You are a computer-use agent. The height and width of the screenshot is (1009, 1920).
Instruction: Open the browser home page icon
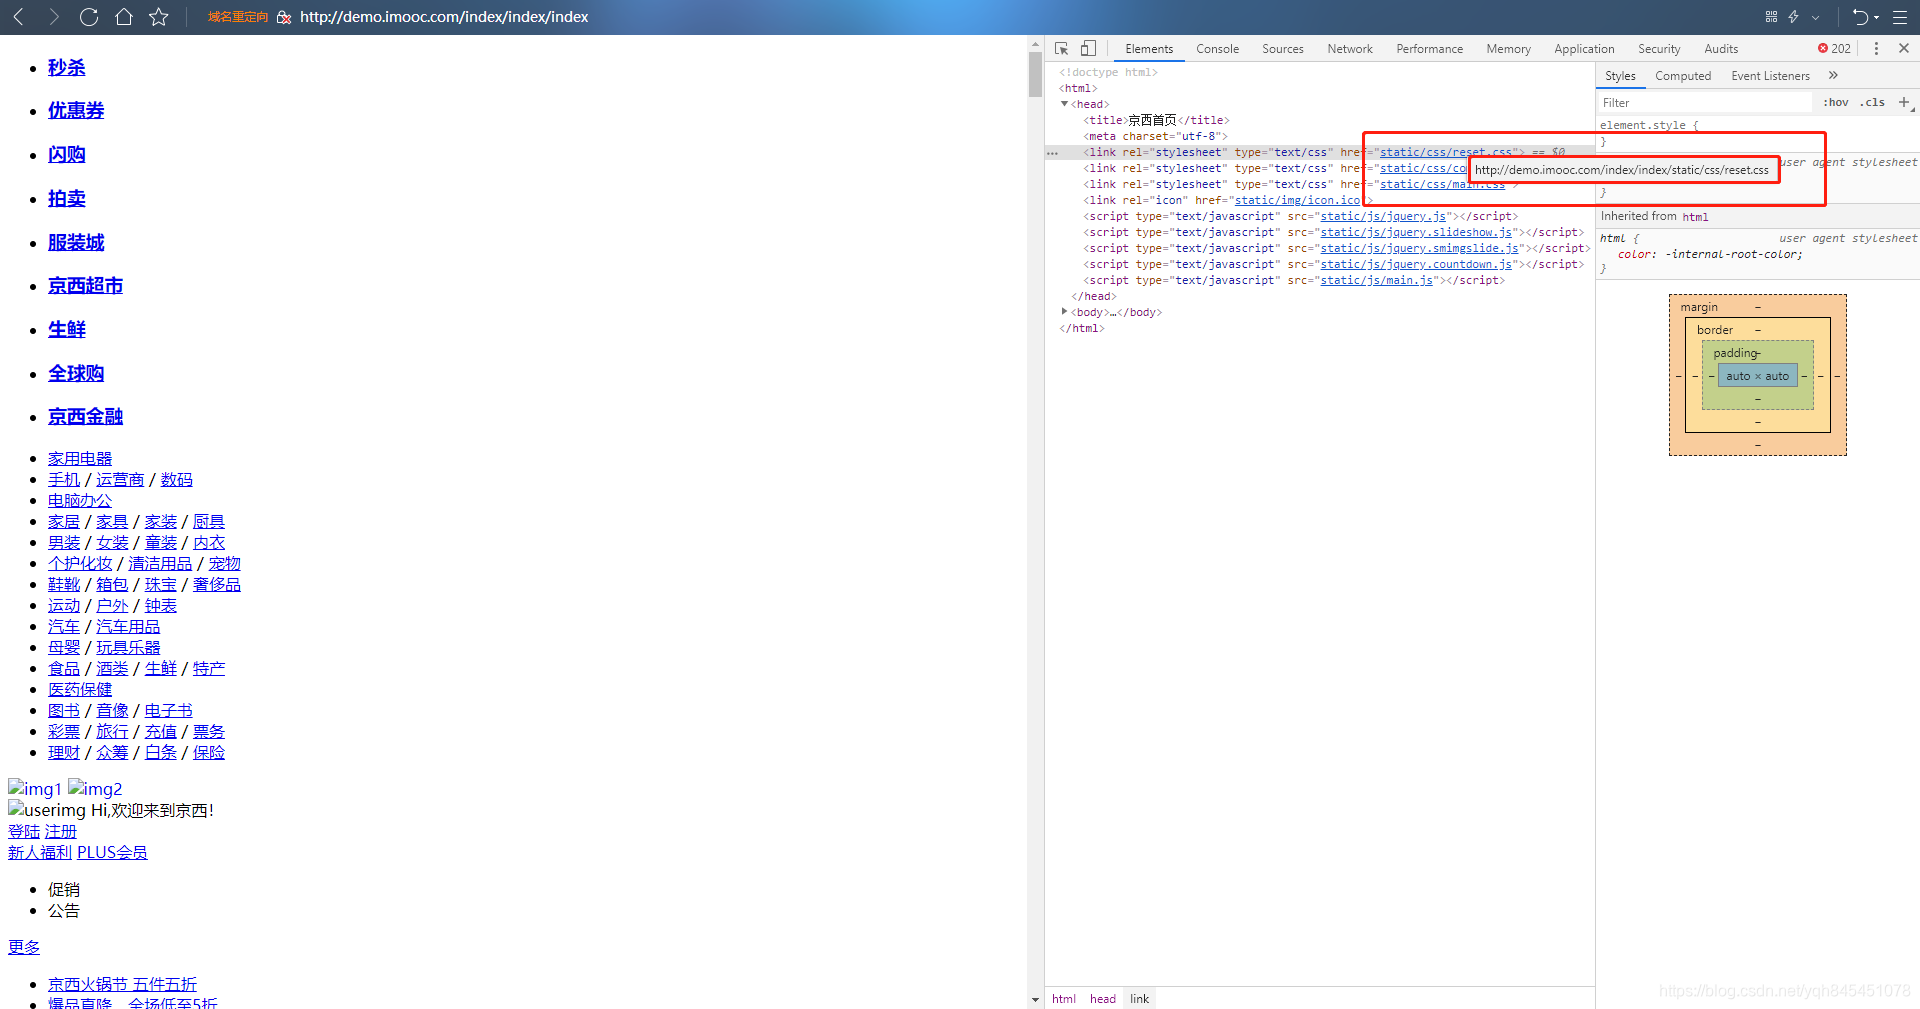124,17
